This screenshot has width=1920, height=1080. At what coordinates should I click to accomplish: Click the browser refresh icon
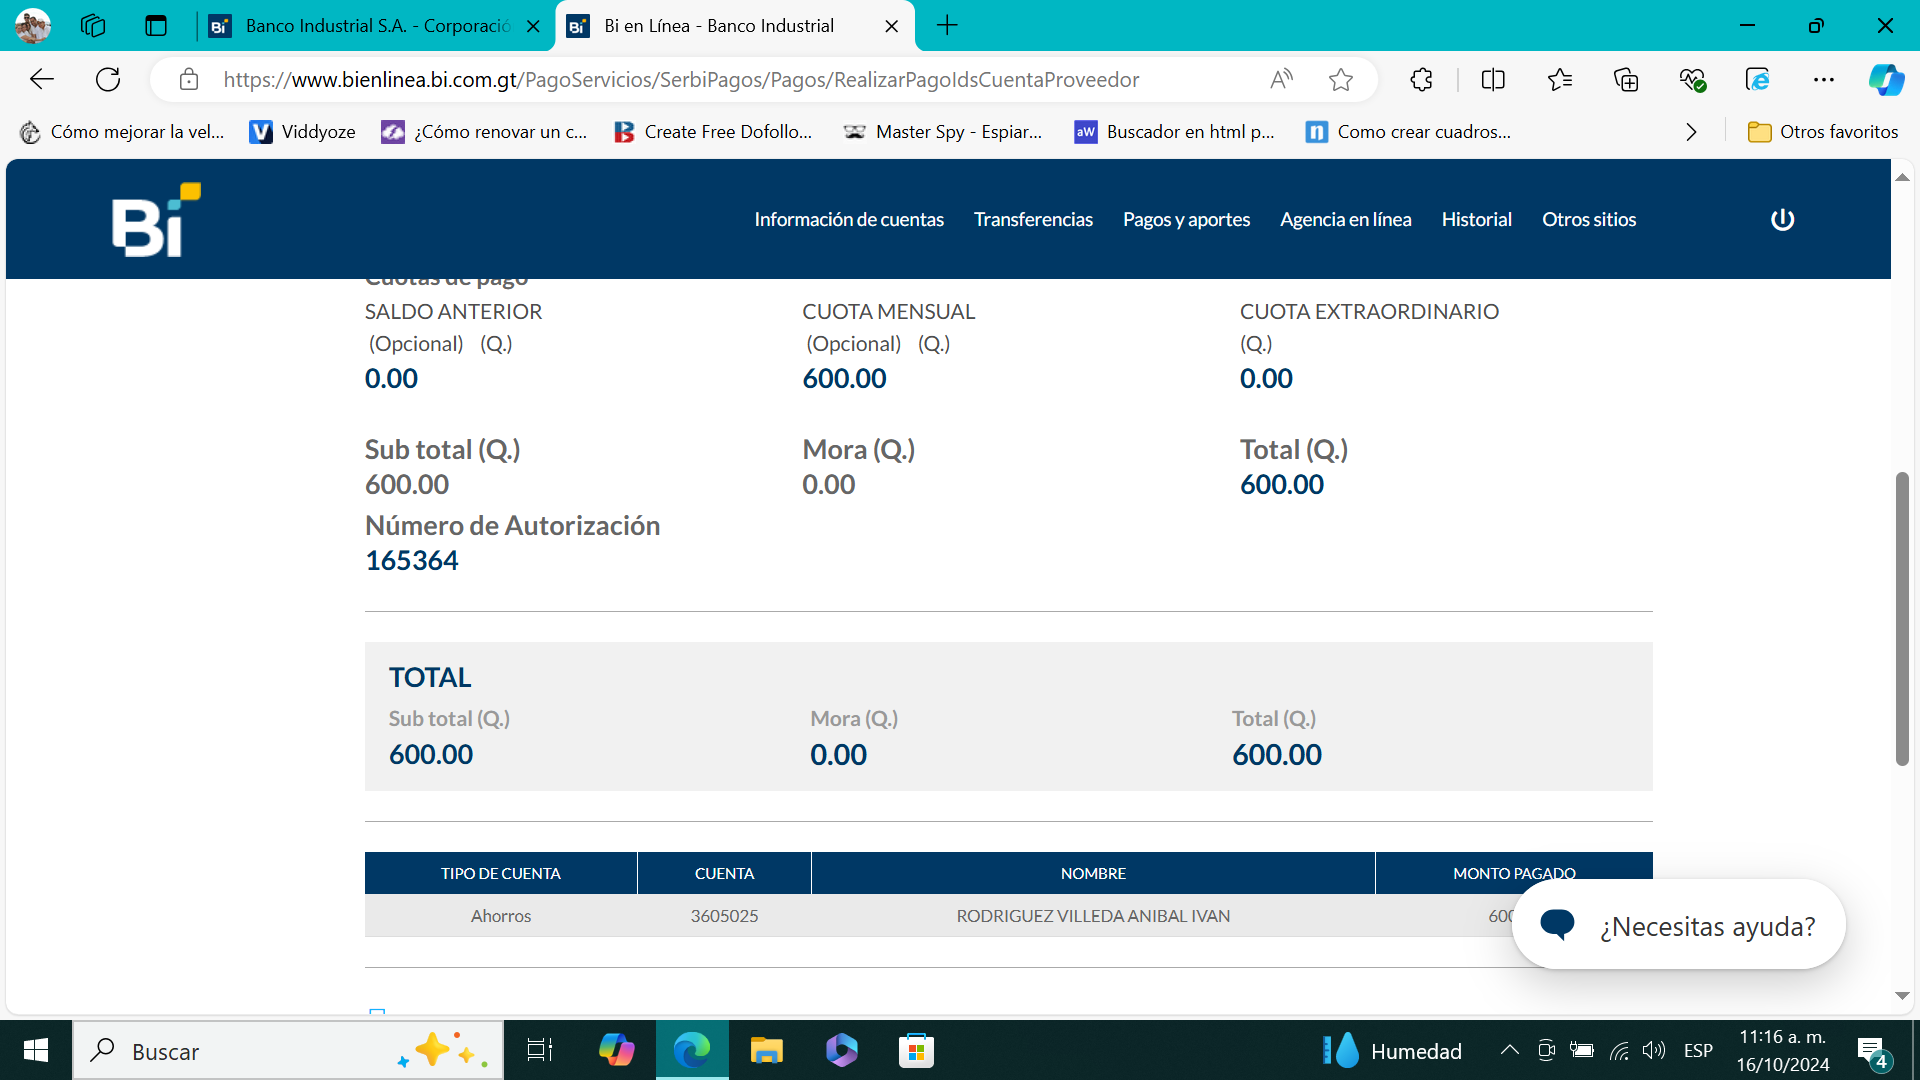coord(108,79)
